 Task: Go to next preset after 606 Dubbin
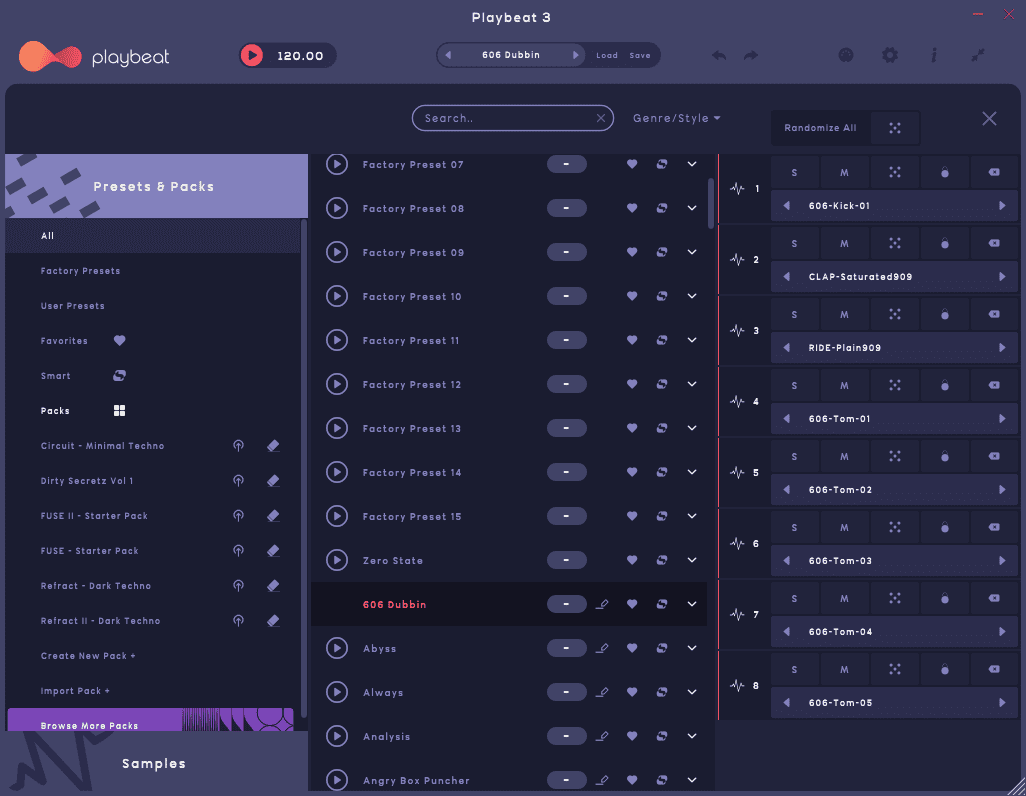(x=575, y=55)
